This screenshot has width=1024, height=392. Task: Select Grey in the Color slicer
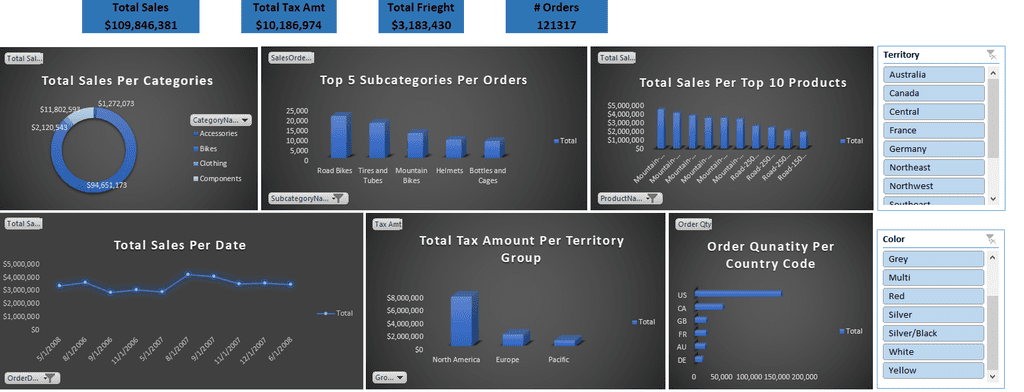[933, 259]
